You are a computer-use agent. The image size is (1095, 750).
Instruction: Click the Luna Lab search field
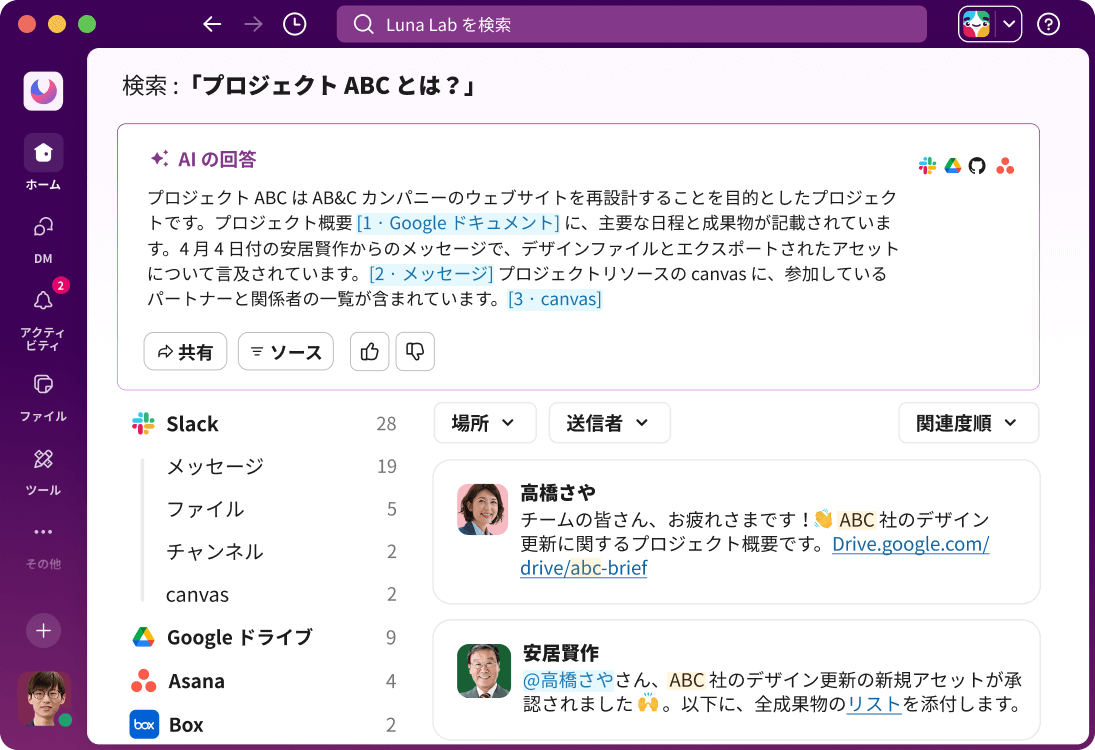click(x=631, y=25)
